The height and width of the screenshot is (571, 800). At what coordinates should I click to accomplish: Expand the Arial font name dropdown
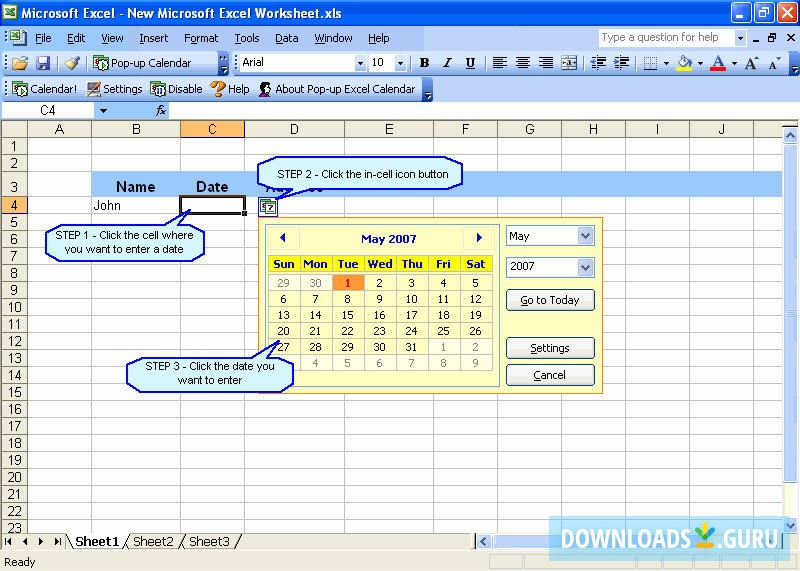(x=360, y=63)
